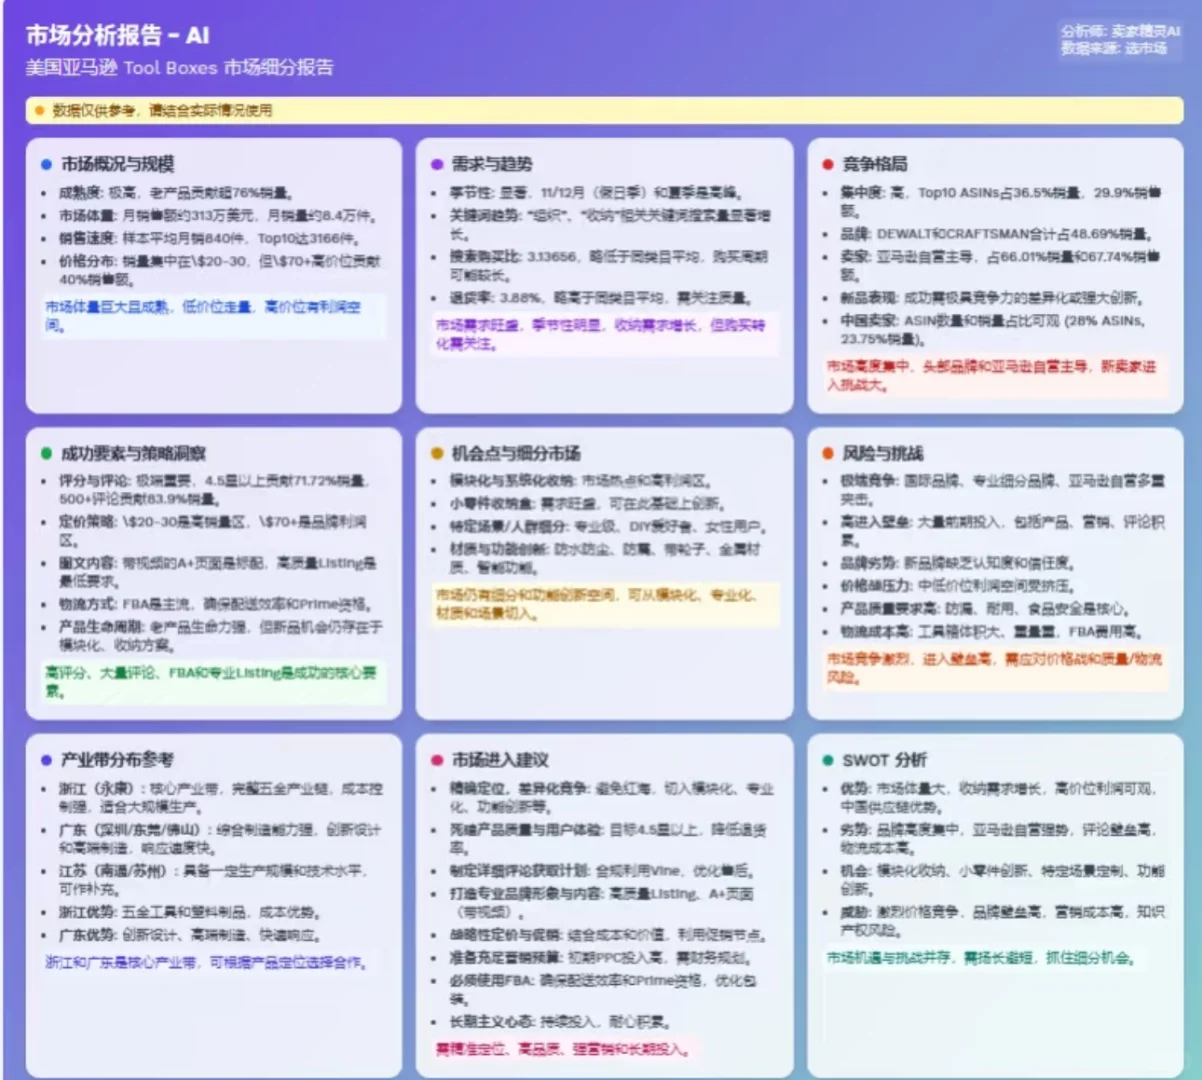Select the 市场进入建议 heading

pos(500,760)
